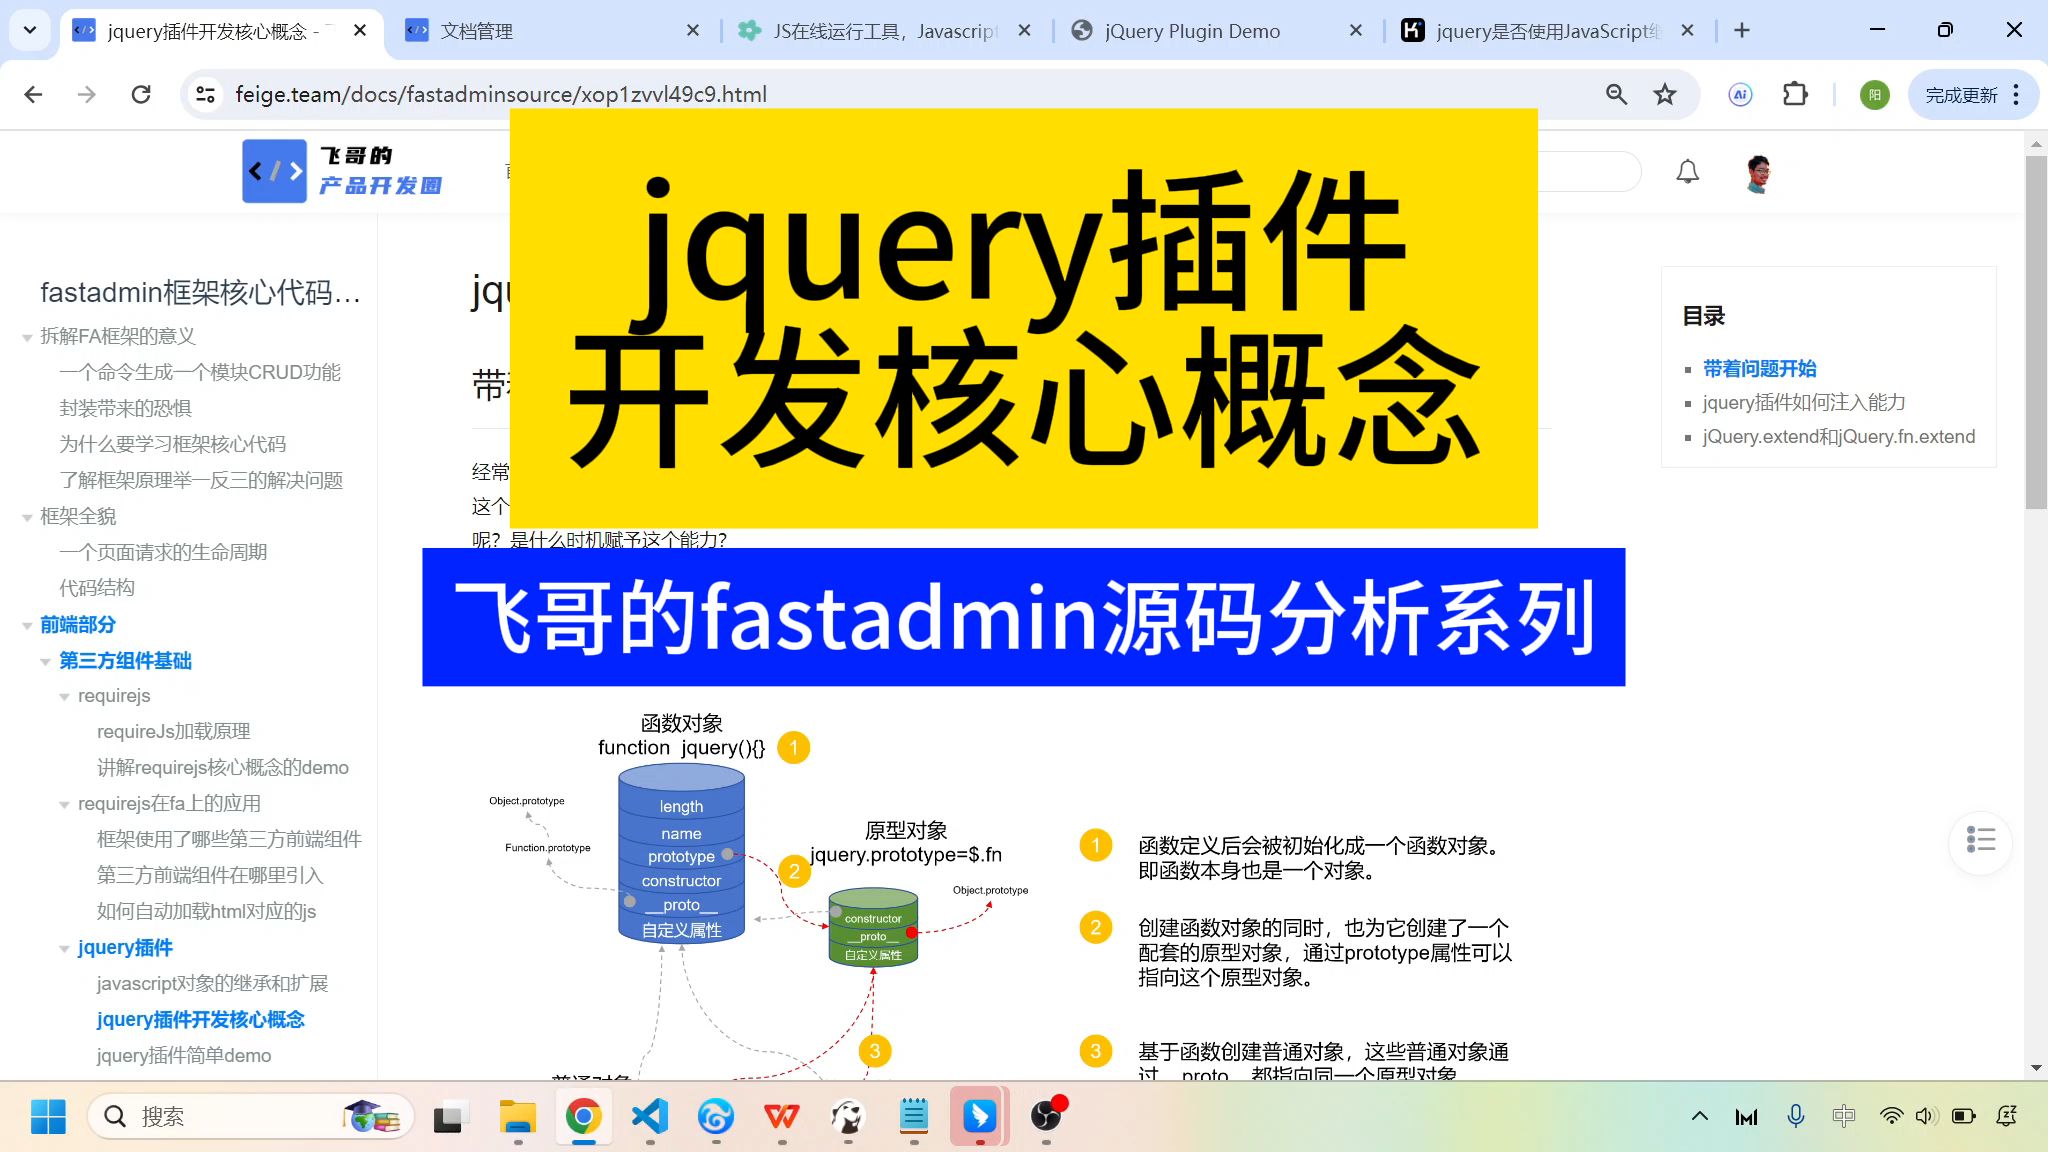Open the AI extension icon
Screen dimensions: 2048x1152
click(1740, 94)
